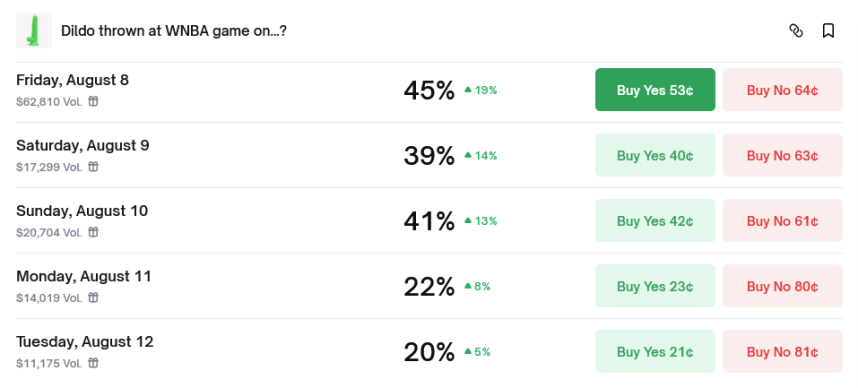
Task: Click Buy Yes 23¢ for Monday
Action: (655, 286)
